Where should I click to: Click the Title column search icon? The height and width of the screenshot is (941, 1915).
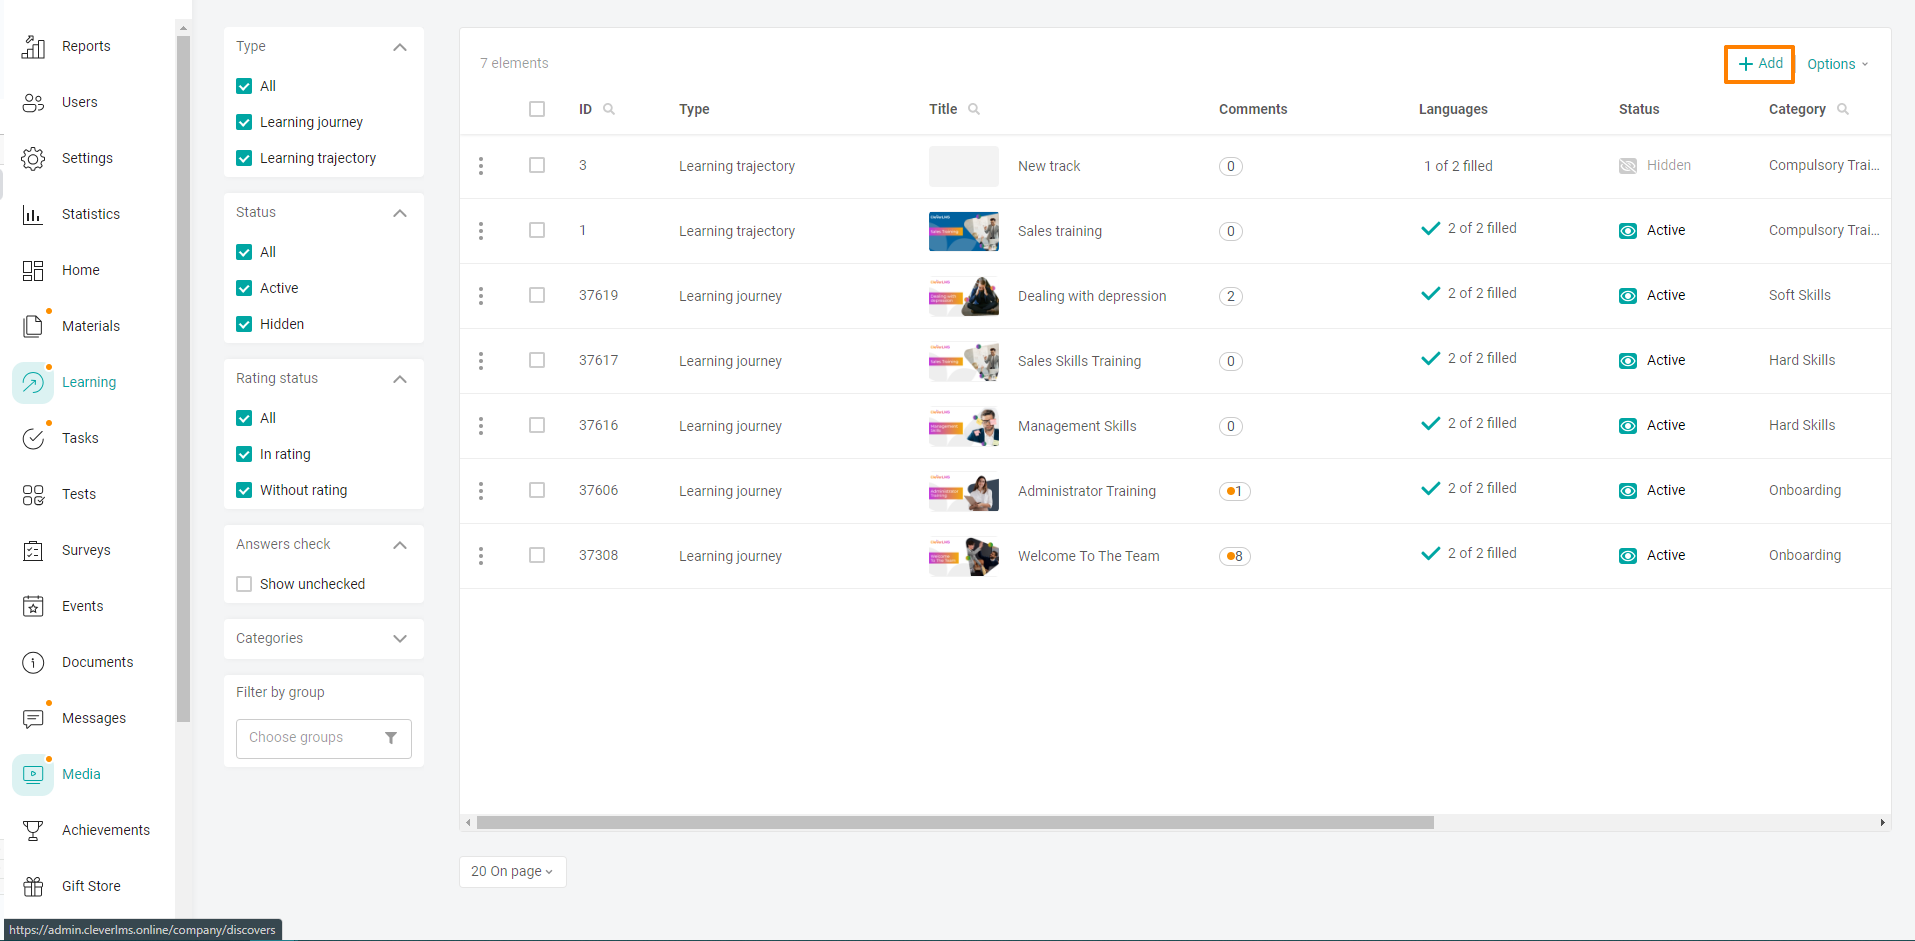tap(974, 109)
